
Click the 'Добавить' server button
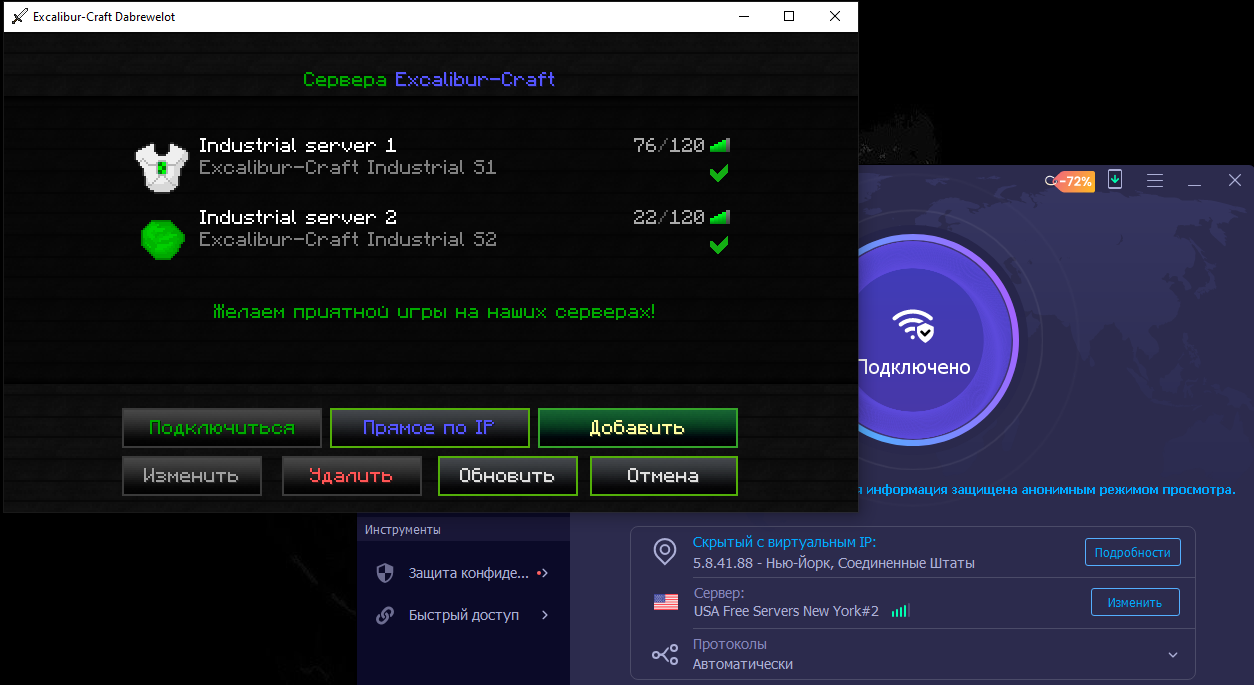[x=638, y=428]
